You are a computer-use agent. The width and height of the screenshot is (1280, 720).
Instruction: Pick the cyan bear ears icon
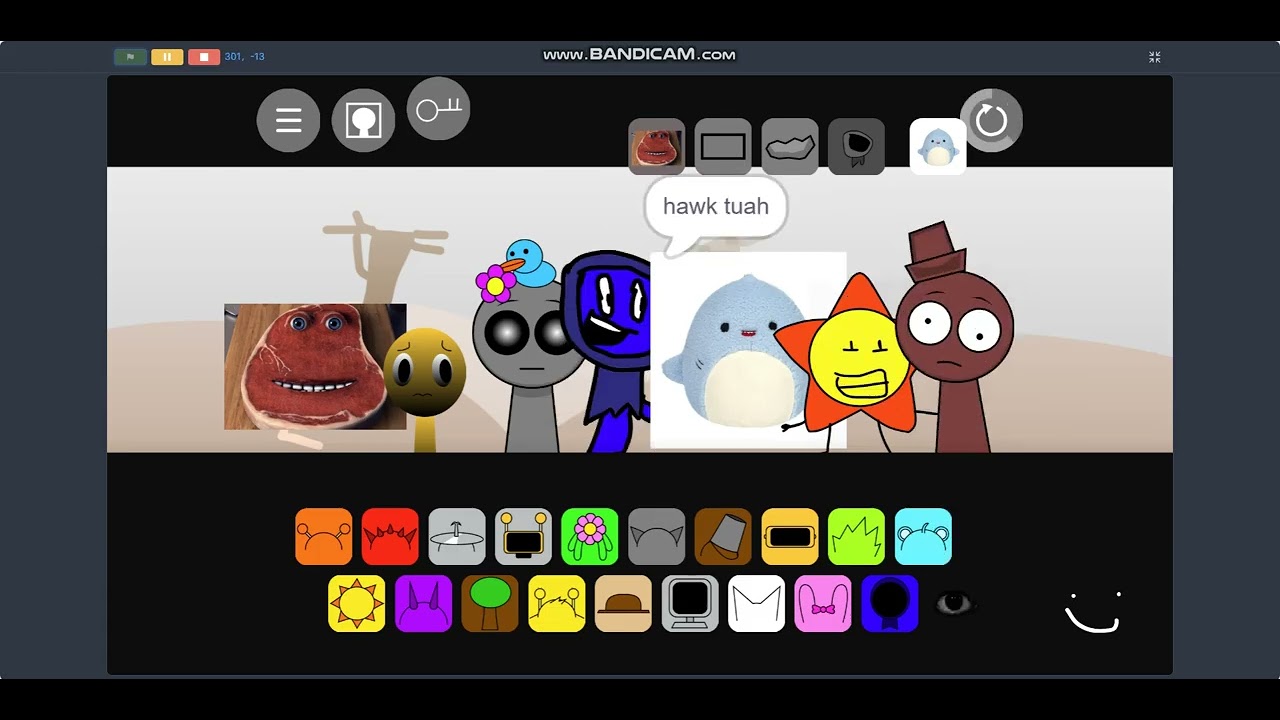923,537
